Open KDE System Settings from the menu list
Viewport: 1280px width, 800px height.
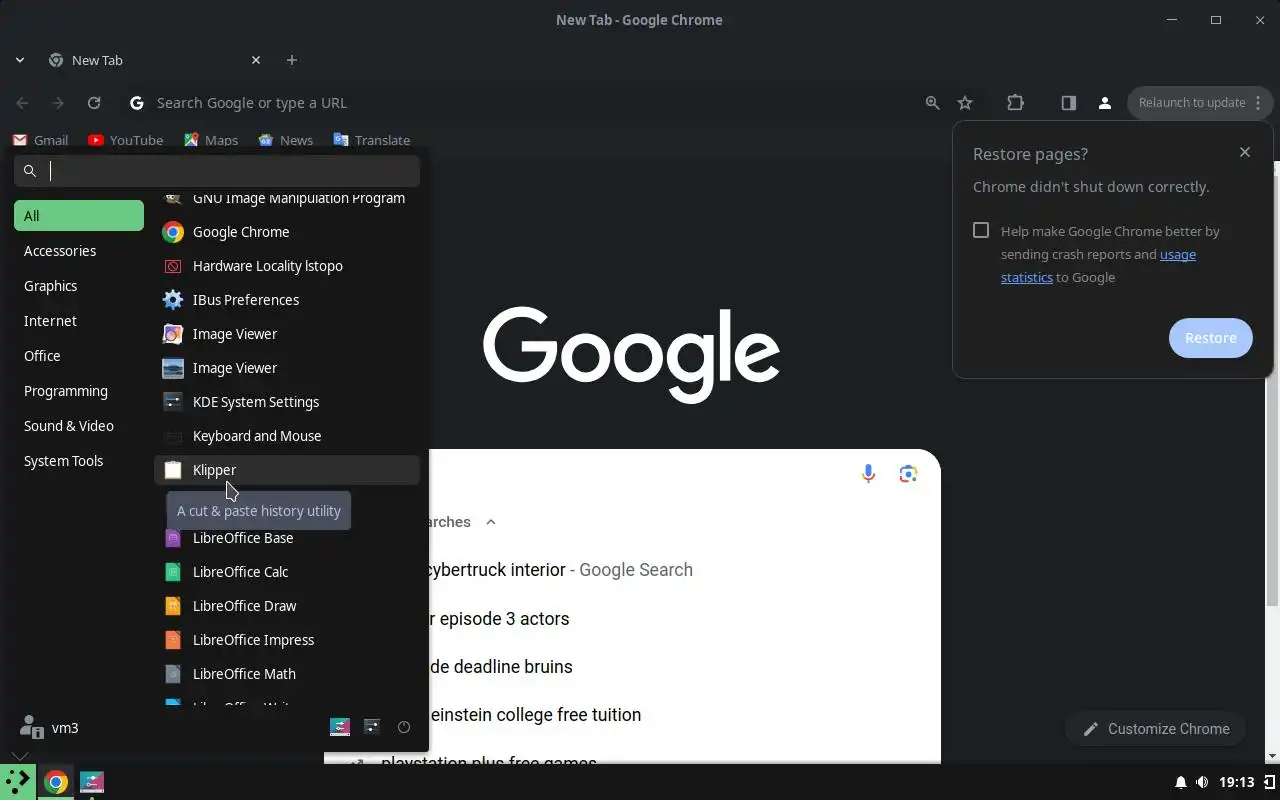click(287, 402)
